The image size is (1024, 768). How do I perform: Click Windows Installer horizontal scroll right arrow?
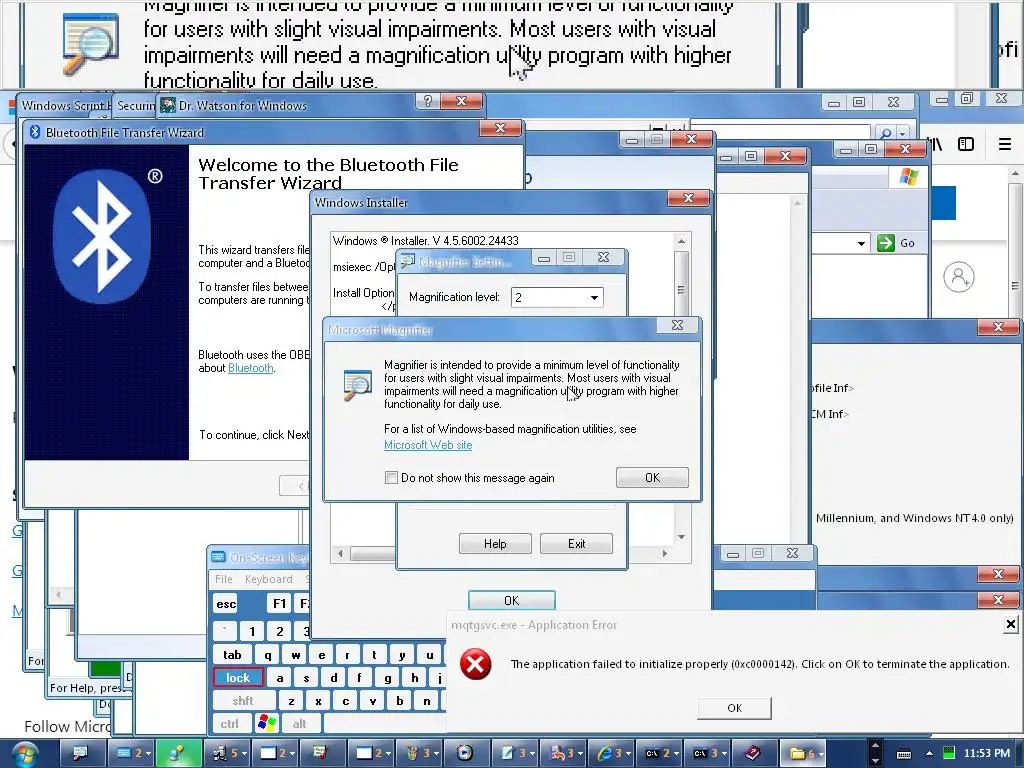coord(665,553)
